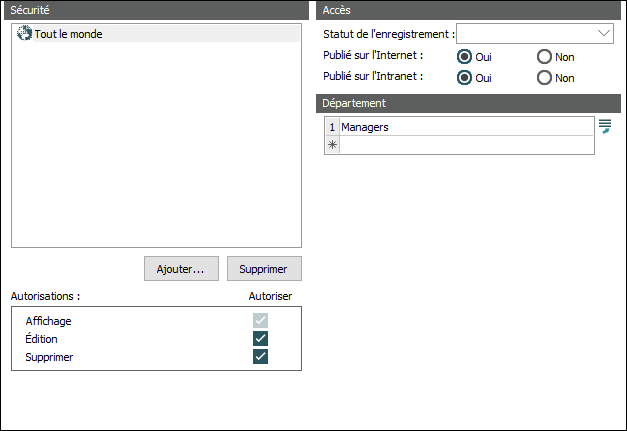
Task: Uncheck the Édition authorization checkbox
Action: [261, 339]
